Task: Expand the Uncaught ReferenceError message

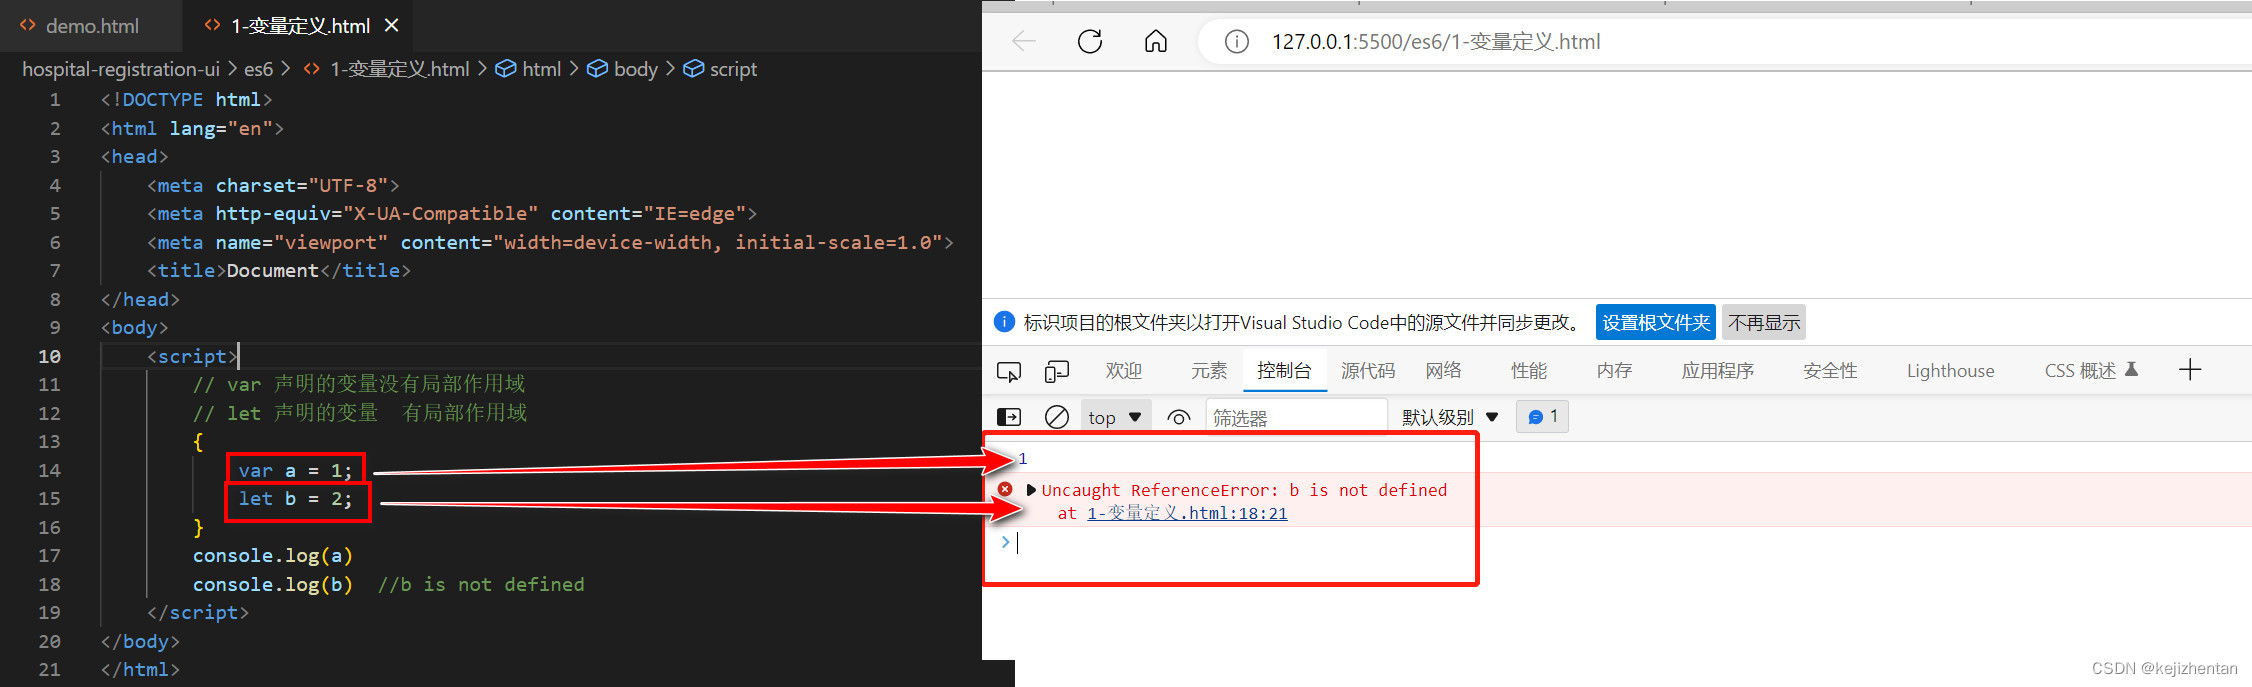Action: click(1031, 490)
